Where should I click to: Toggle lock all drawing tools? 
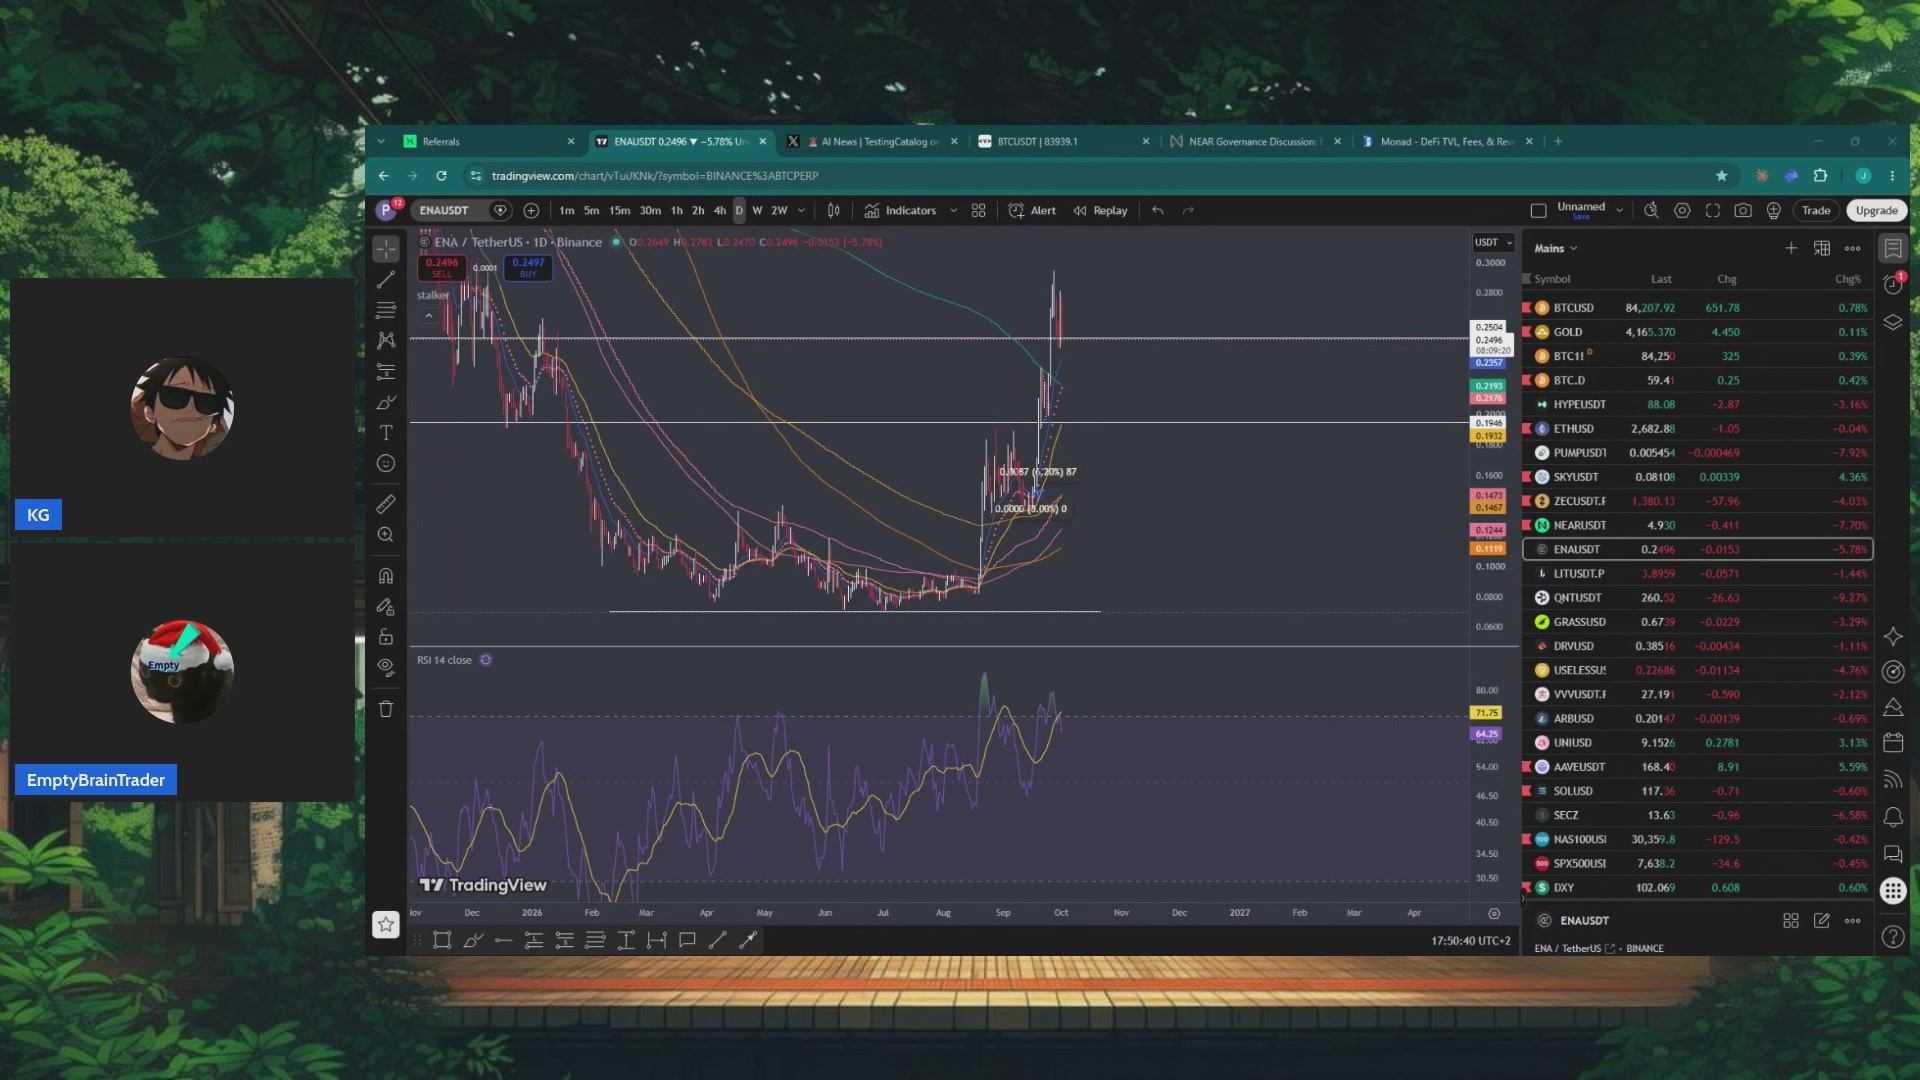click(x=386, y=637)
